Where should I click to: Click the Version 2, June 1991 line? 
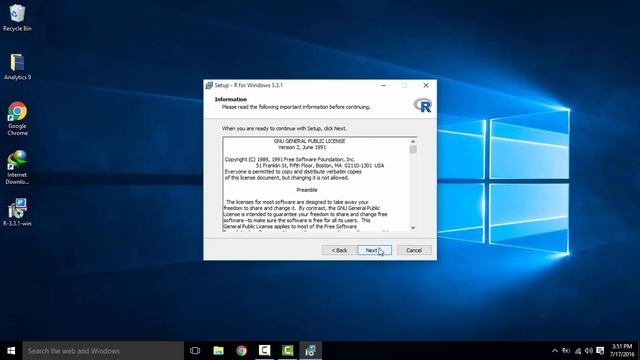(302, 147)
